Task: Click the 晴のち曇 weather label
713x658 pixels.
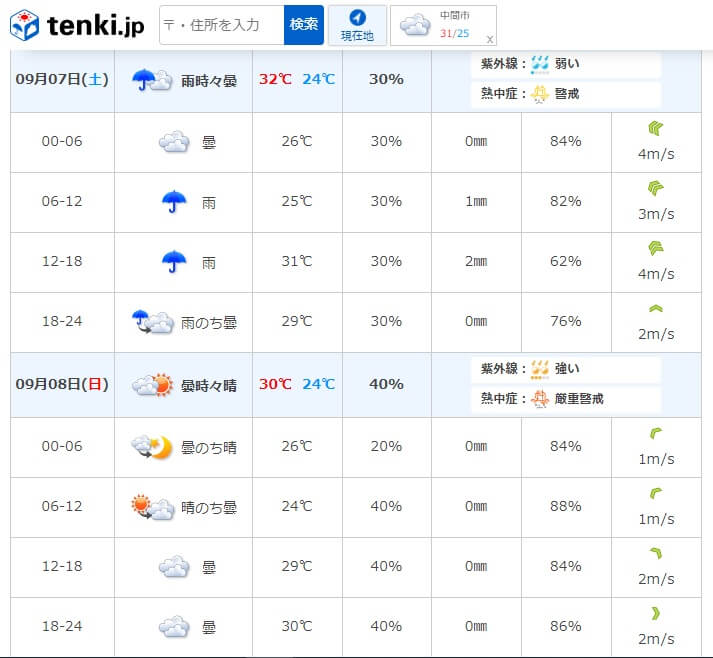Action: pos(209,507)
